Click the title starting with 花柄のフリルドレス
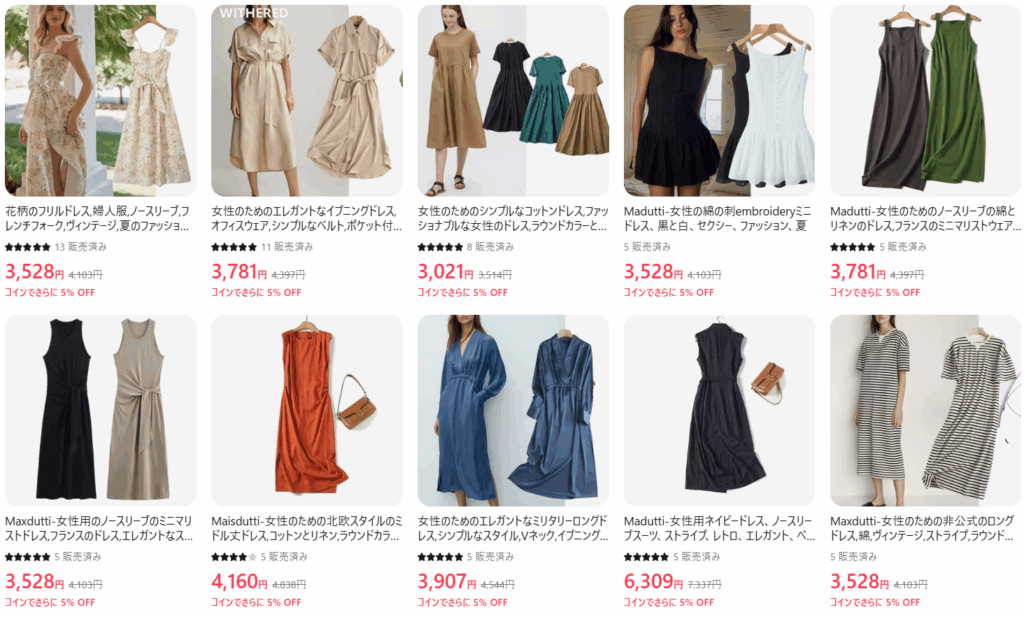 click(x=98, y=219)
